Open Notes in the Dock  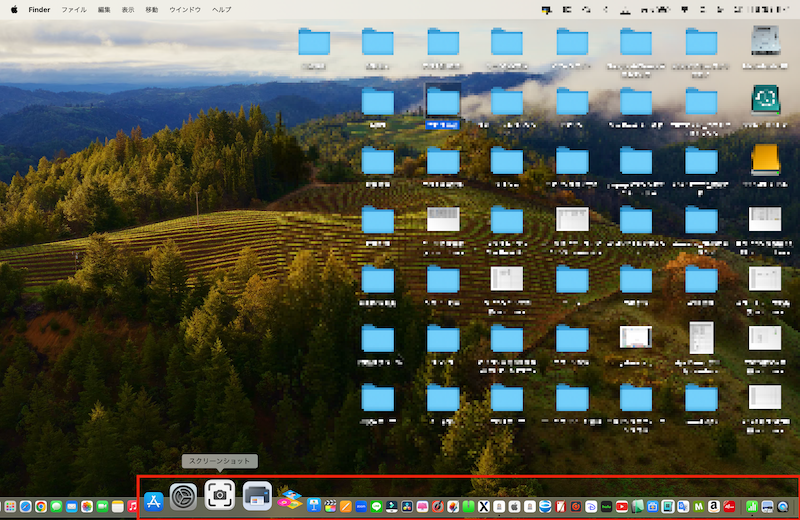117,506
